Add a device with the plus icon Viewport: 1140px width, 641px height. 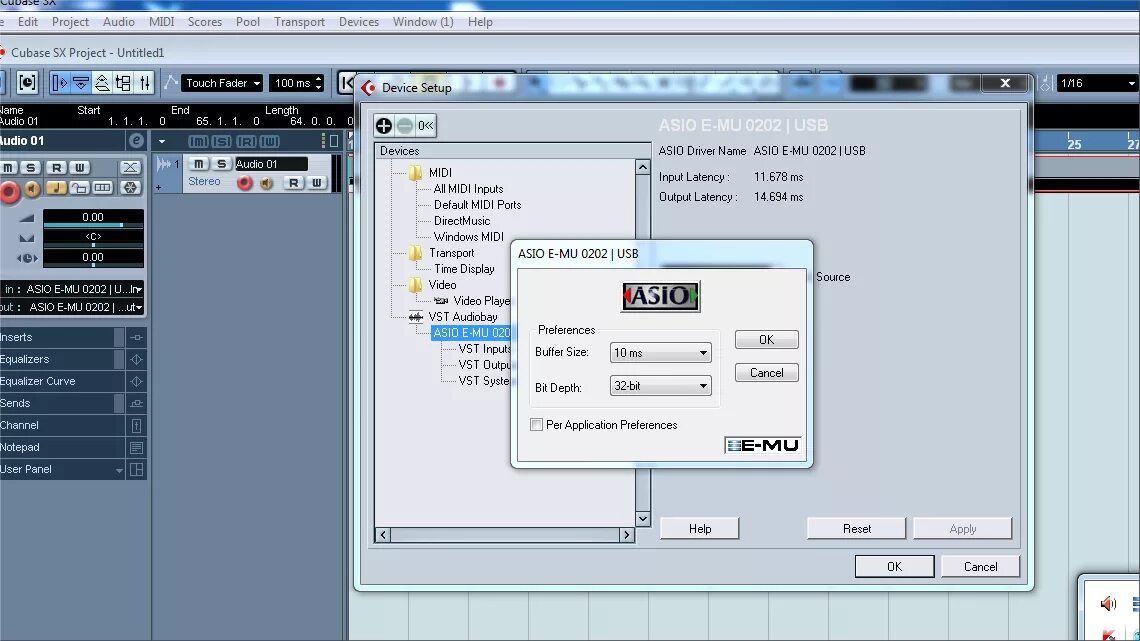[384, 126]
